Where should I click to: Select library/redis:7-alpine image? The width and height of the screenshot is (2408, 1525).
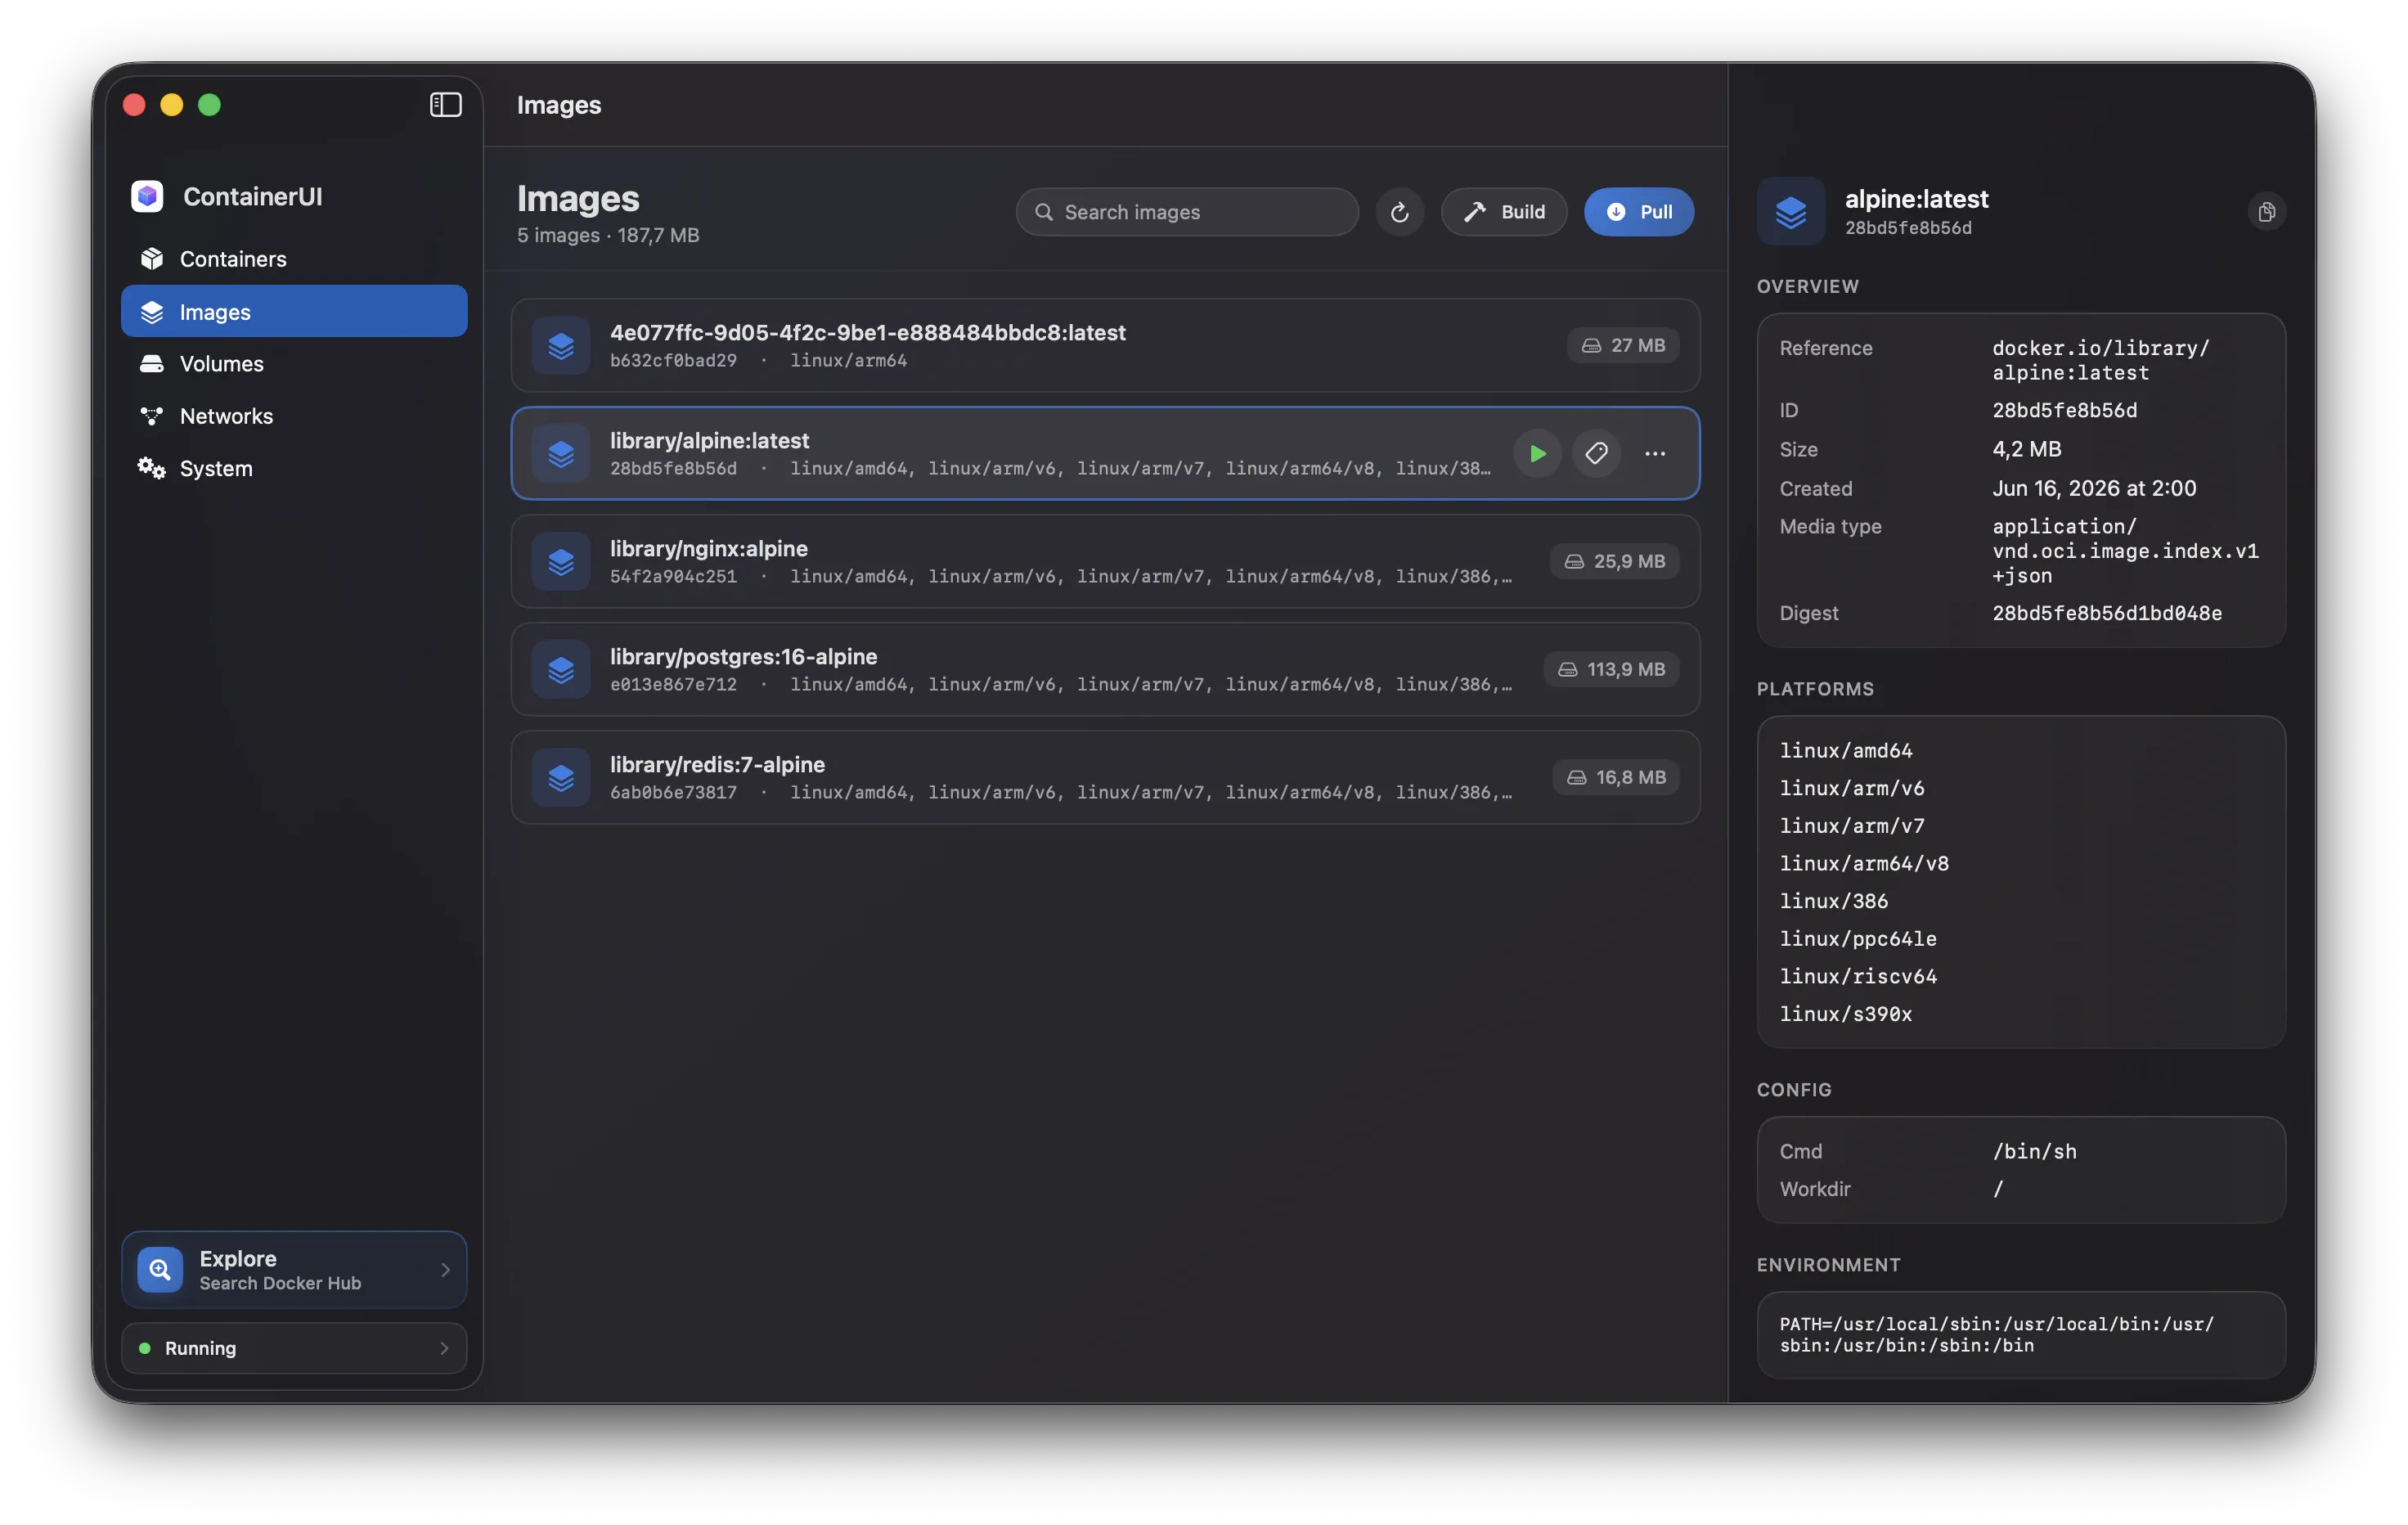click(1105, 778)
